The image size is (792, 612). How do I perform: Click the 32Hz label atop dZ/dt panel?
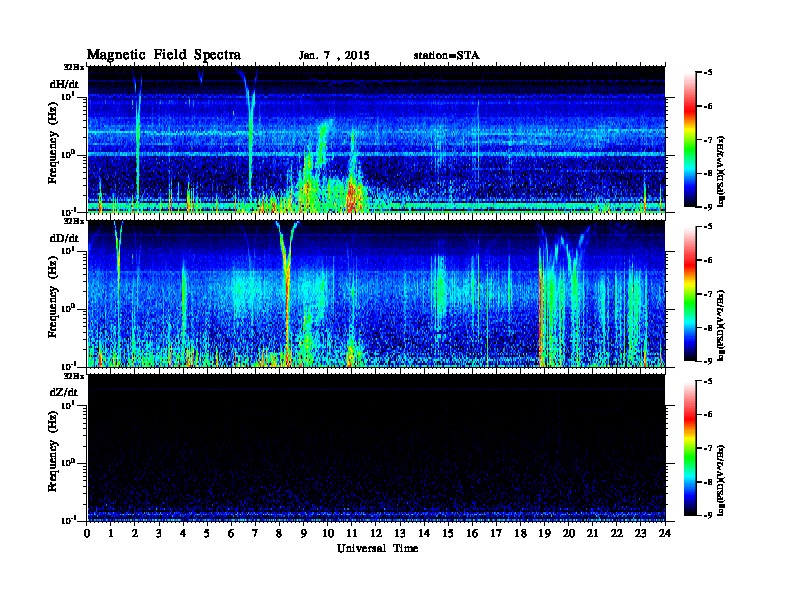(74, 376)
